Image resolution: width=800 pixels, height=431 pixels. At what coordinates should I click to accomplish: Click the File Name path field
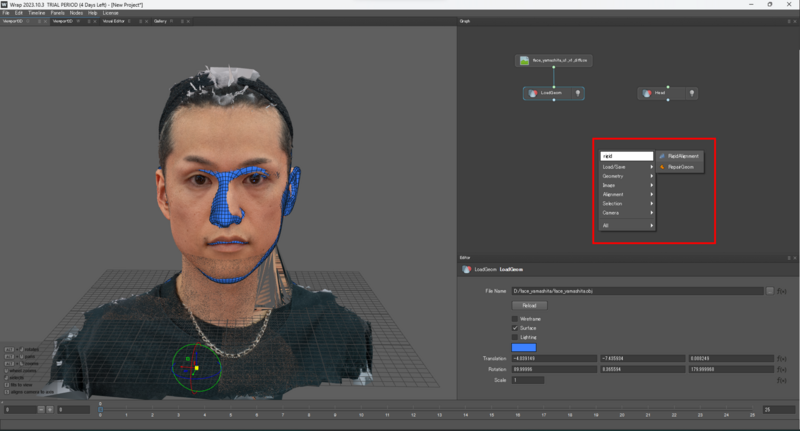(x=637, y=291)
